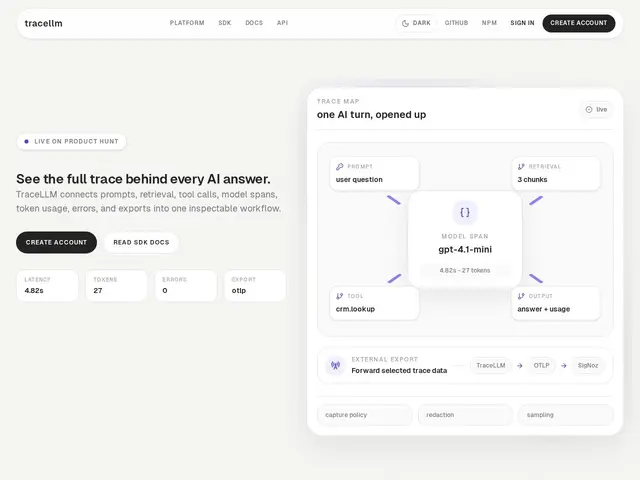Open the API nav item
Image resolution: width=640 pixels, height=480 pixels.
282,23
